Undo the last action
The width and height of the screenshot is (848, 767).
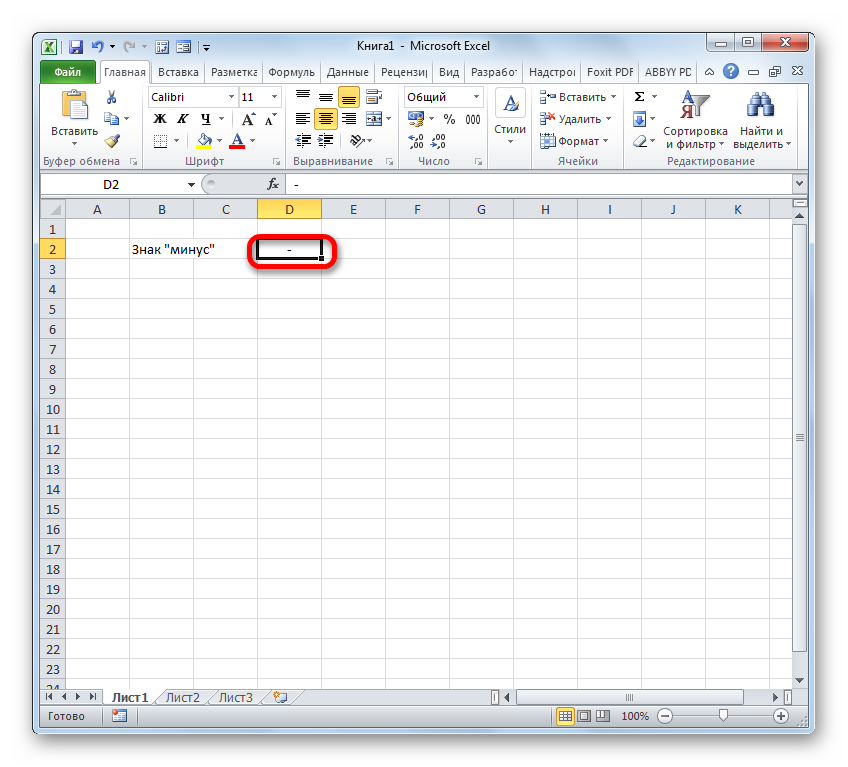tap(97, 47)
